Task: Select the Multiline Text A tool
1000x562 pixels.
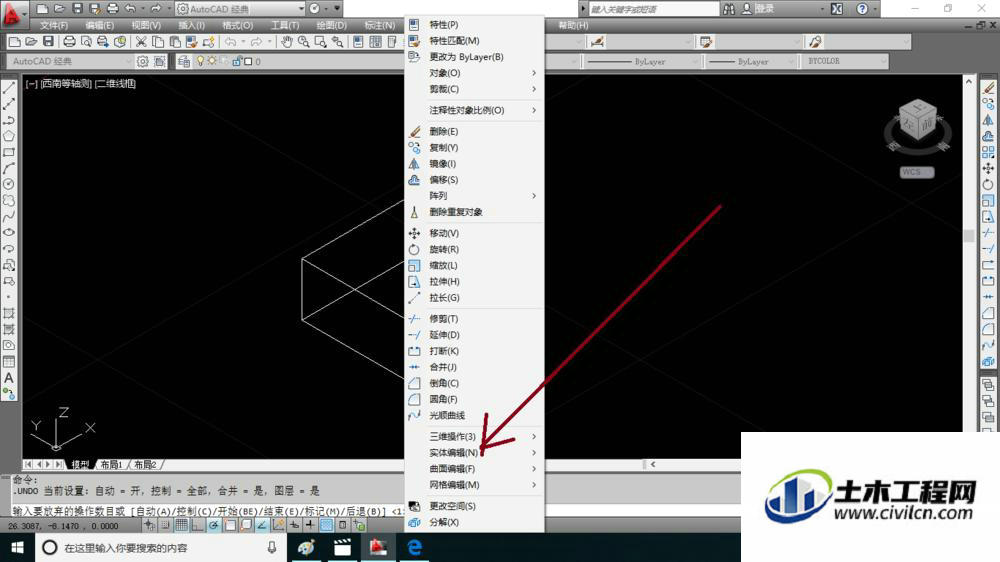Action: pyautogui.click(x=9, y=378)
